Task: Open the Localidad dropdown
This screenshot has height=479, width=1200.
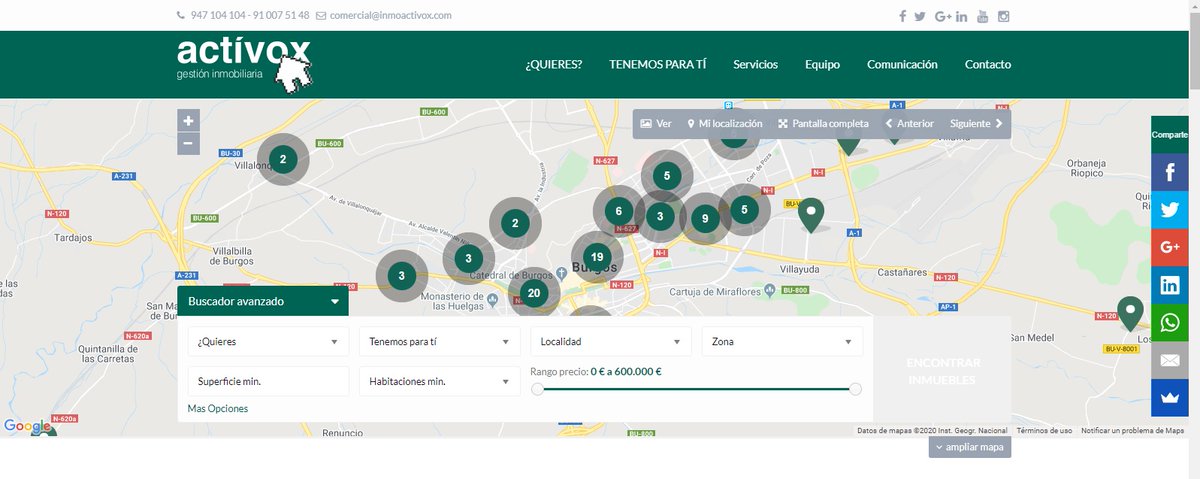Action: tap(611, 341)
